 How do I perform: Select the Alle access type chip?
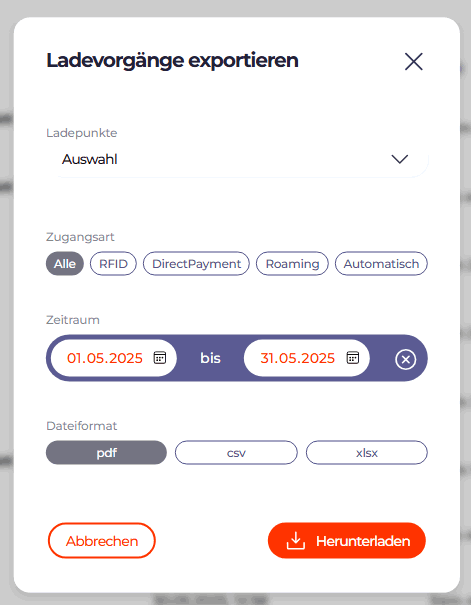(65, 264)
